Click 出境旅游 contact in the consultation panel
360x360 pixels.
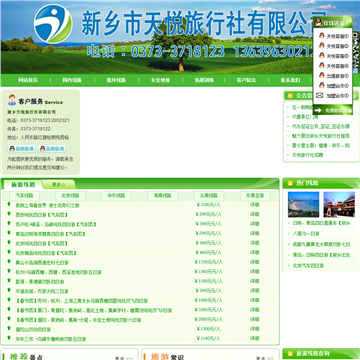(x=337, y=76)
